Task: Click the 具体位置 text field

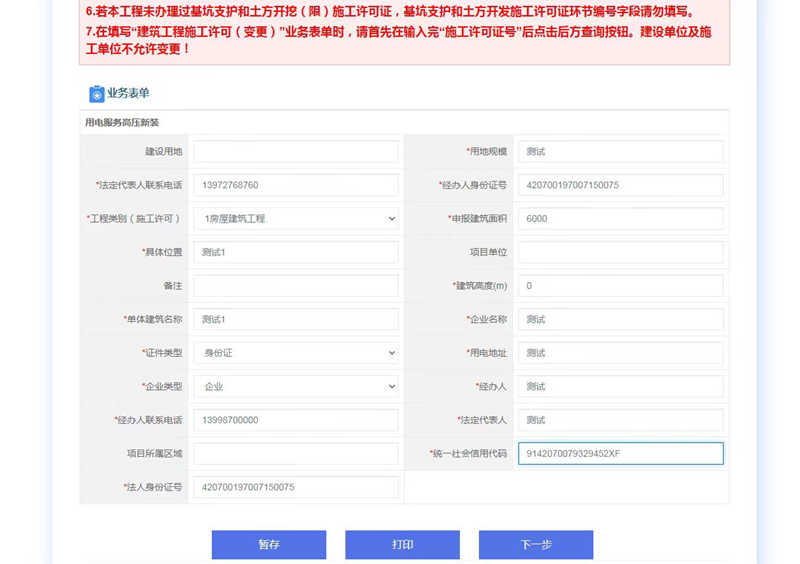Action: pos(296,252)
